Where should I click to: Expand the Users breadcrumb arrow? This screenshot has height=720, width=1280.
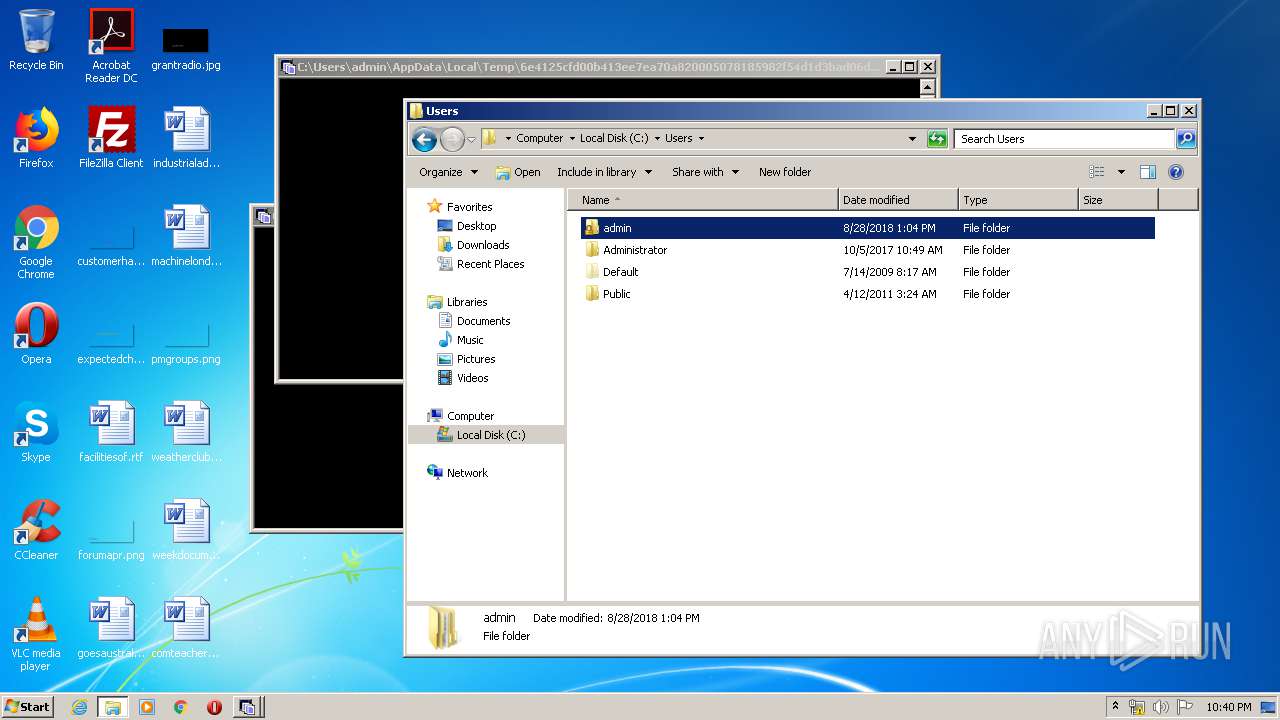pyautogui.click(x=701, y=138)
